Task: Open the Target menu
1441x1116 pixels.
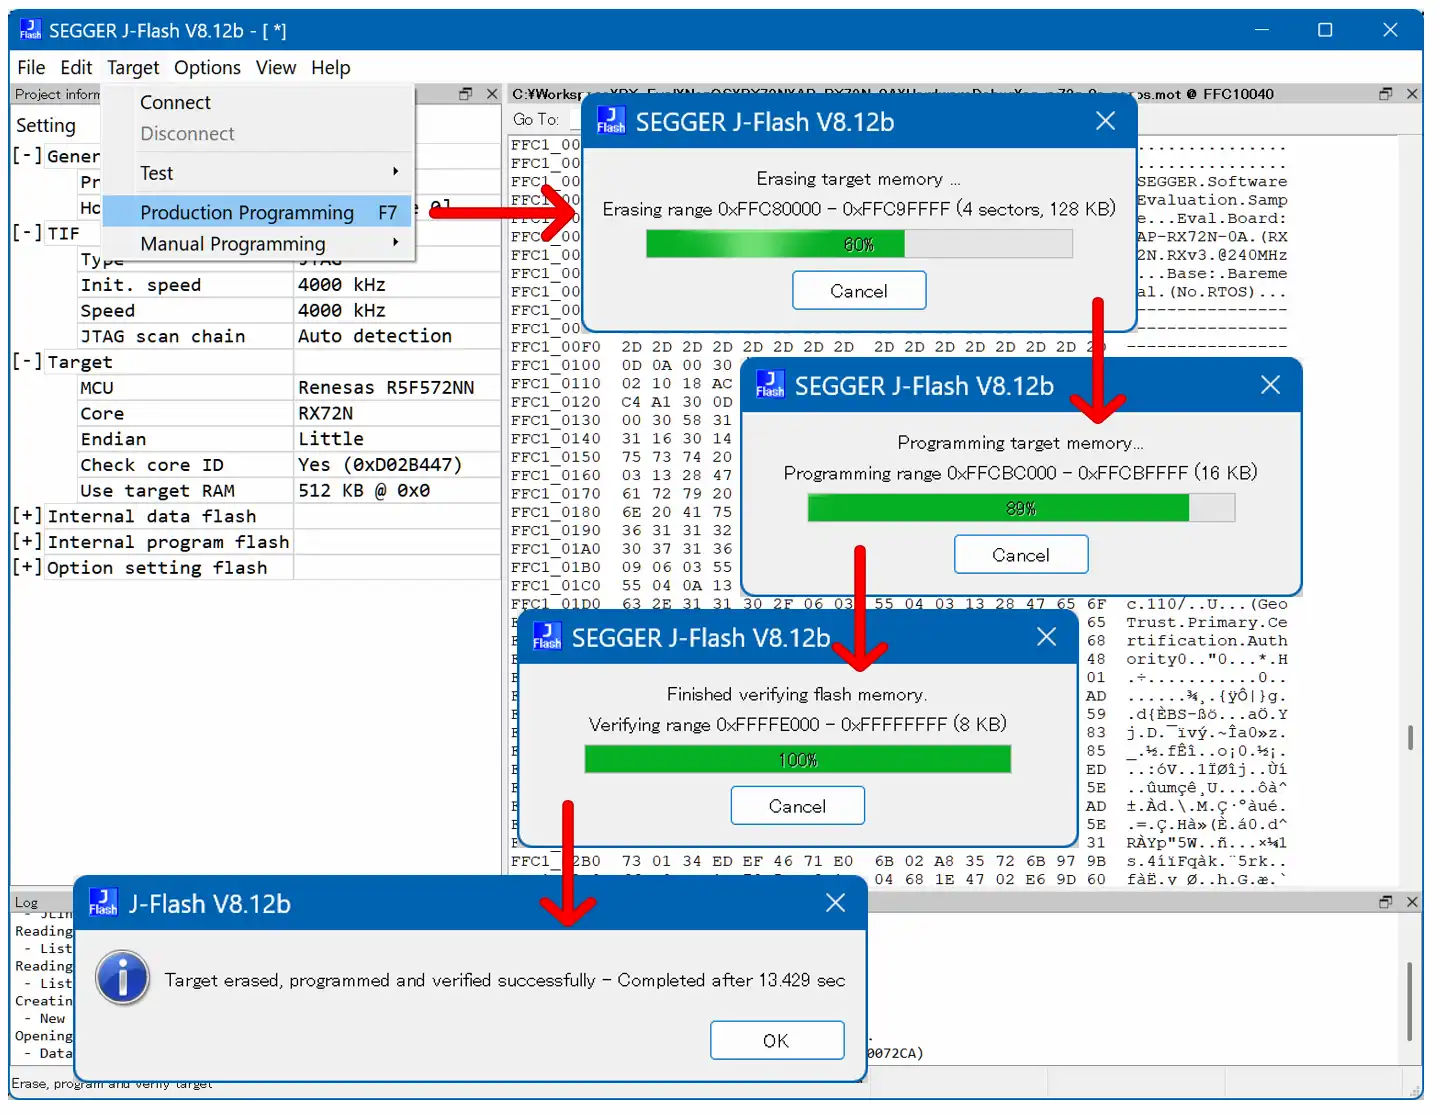Action: pyautogui.click(x=133, y=68)
